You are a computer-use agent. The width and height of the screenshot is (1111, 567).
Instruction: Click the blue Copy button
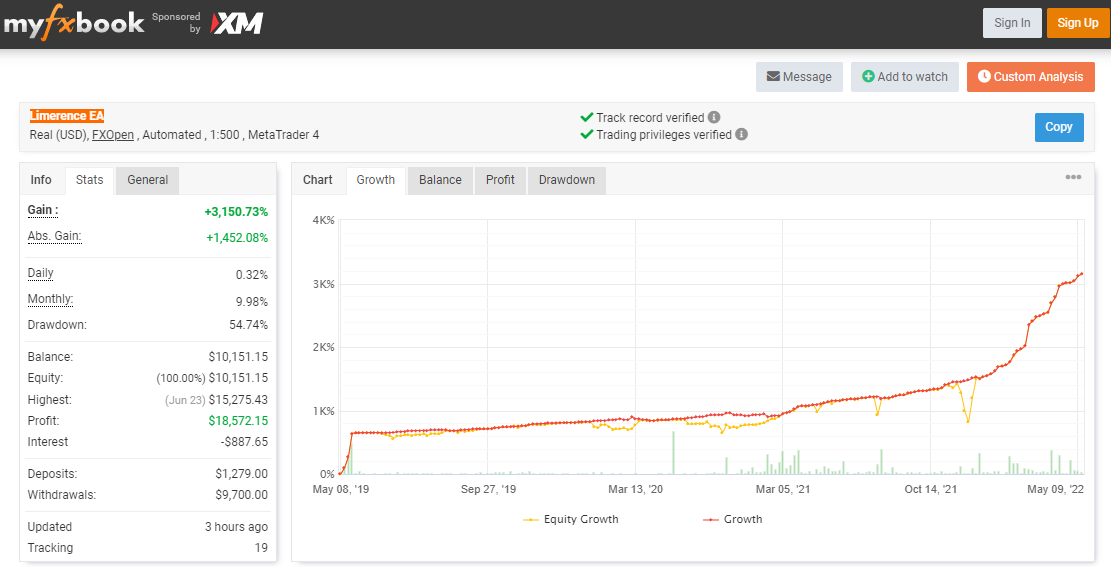(x=1059, y=127)
